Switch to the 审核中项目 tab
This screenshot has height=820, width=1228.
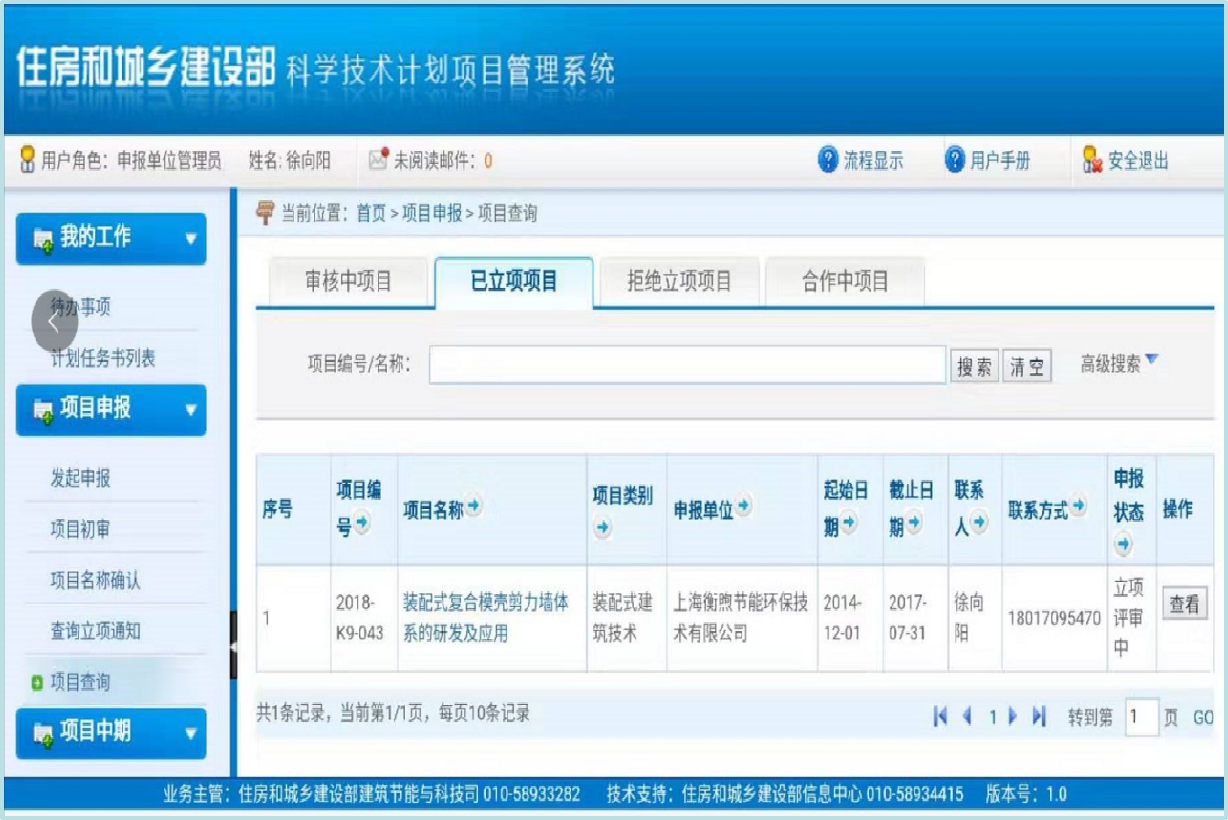click(348, 282)
